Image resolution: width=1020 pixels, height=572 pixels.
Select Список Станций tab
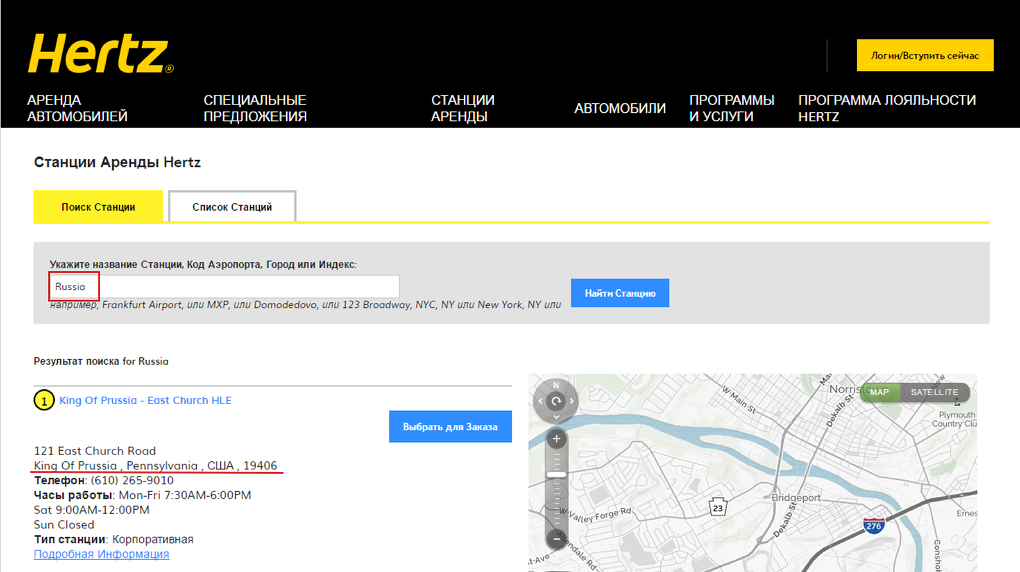(x=232, y=206)
